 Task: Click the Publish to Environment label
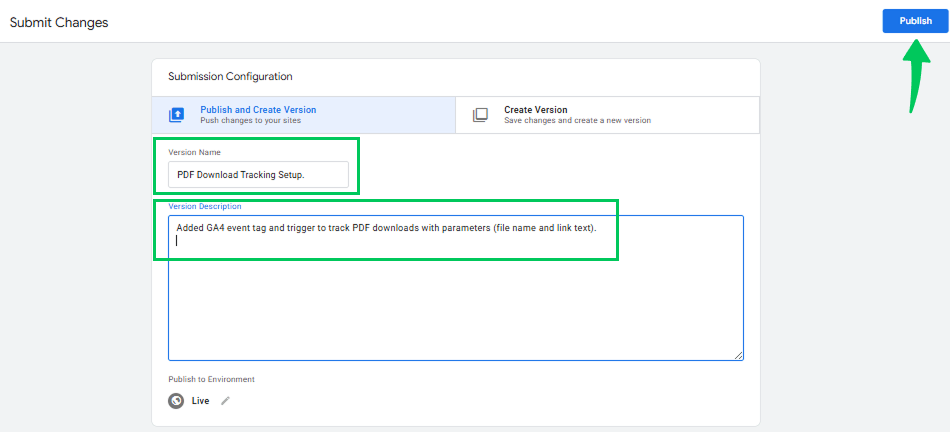coord(211,379)
